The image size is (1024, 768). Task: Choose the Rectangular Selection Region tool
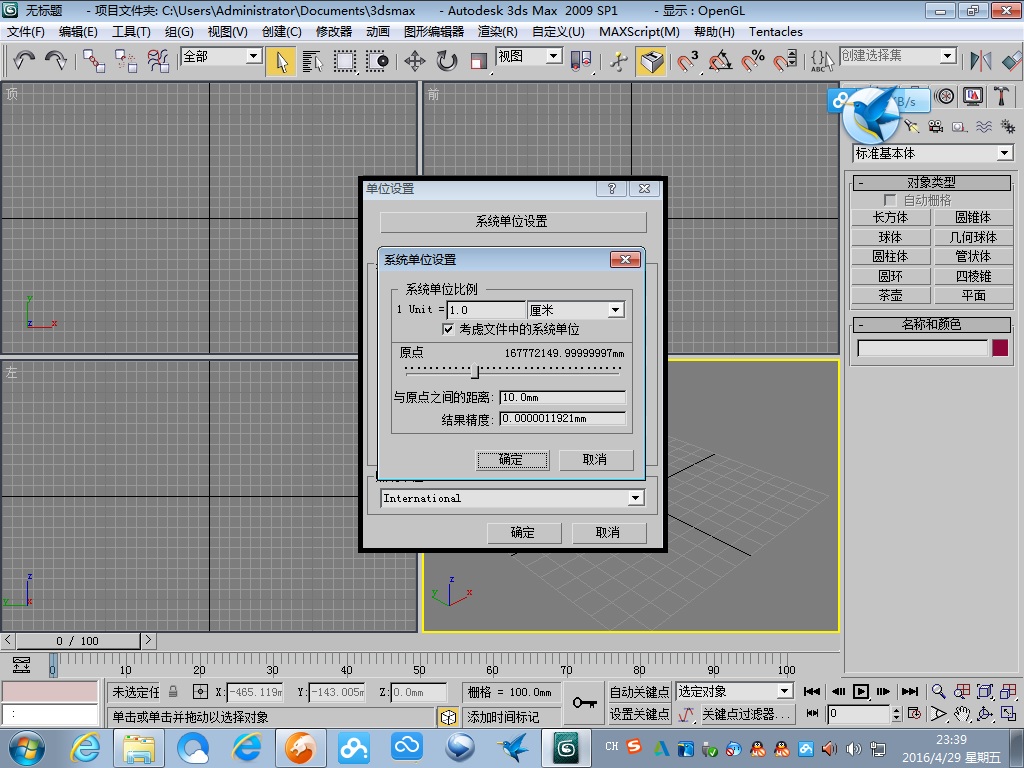[345, 61]
